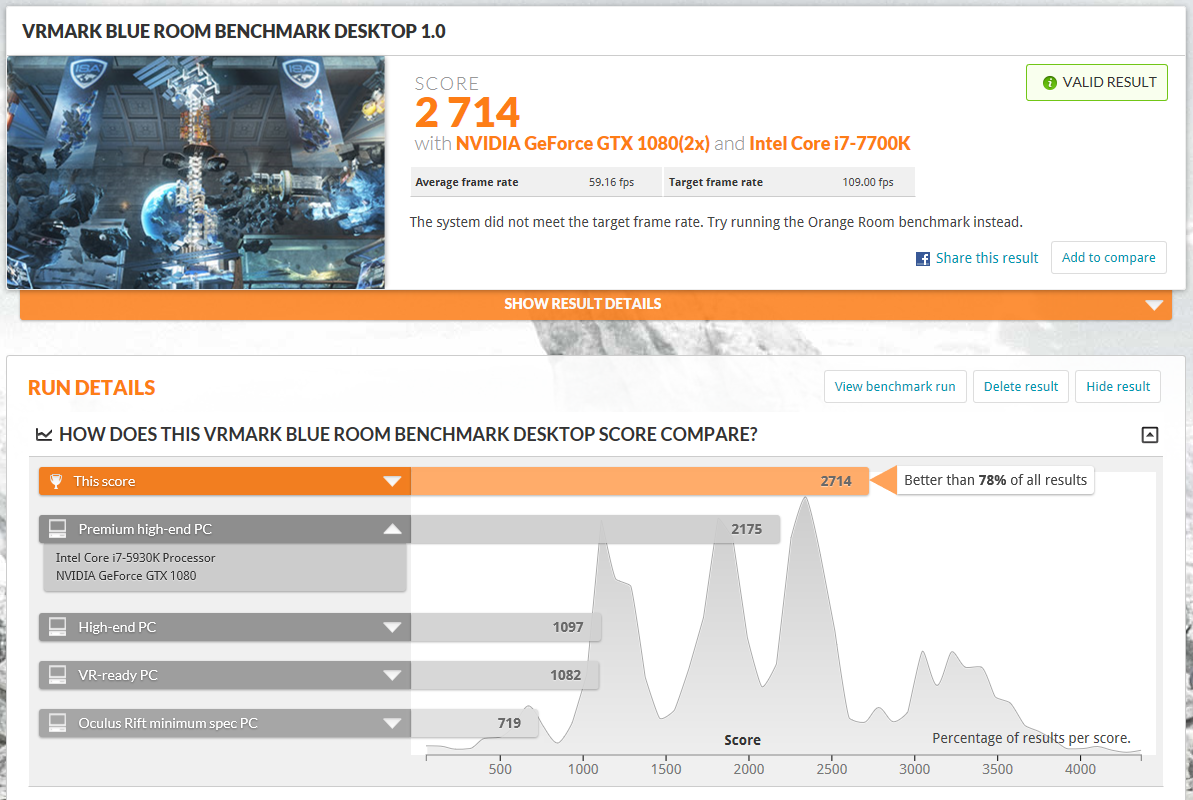Click the Valid Result button

click(x=1096, y=82)
